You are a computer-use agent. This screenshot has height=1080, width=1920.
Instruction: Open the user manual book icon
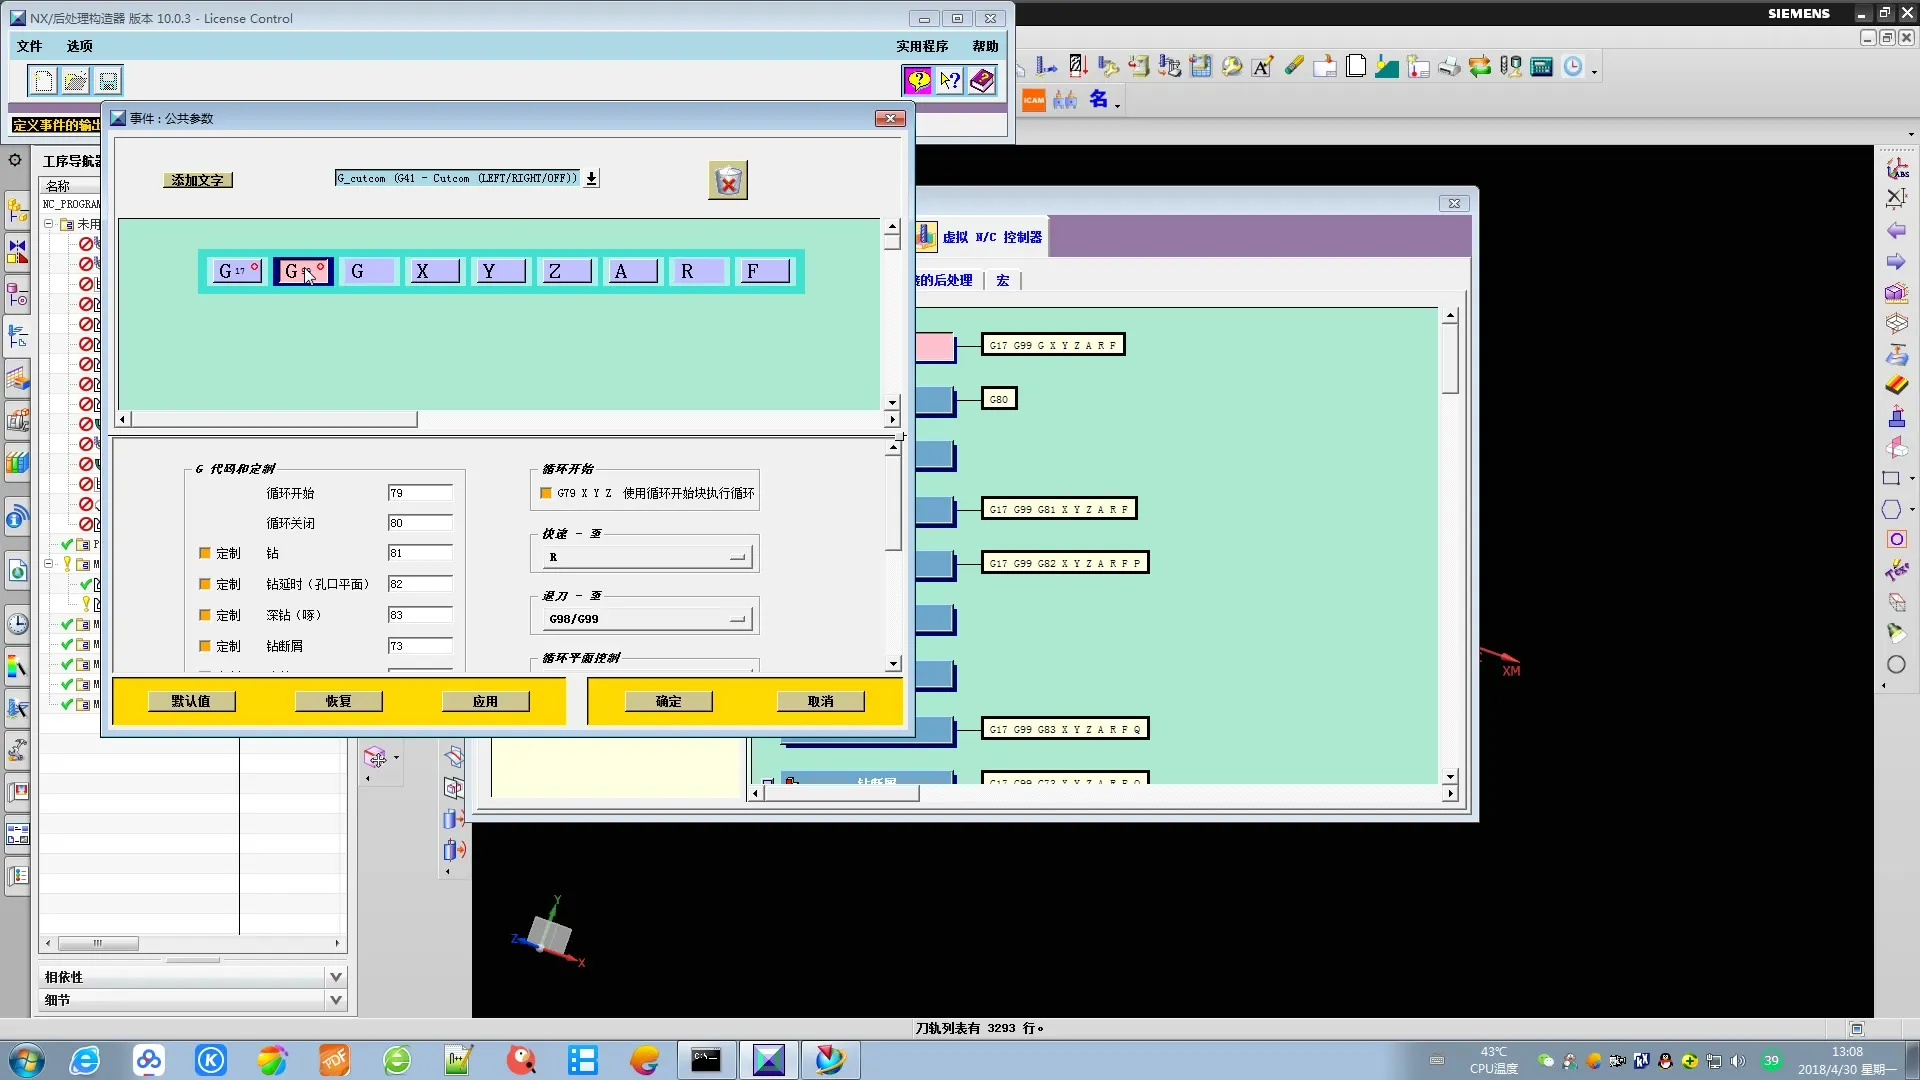pyautogui.click(x=982, y=81)
